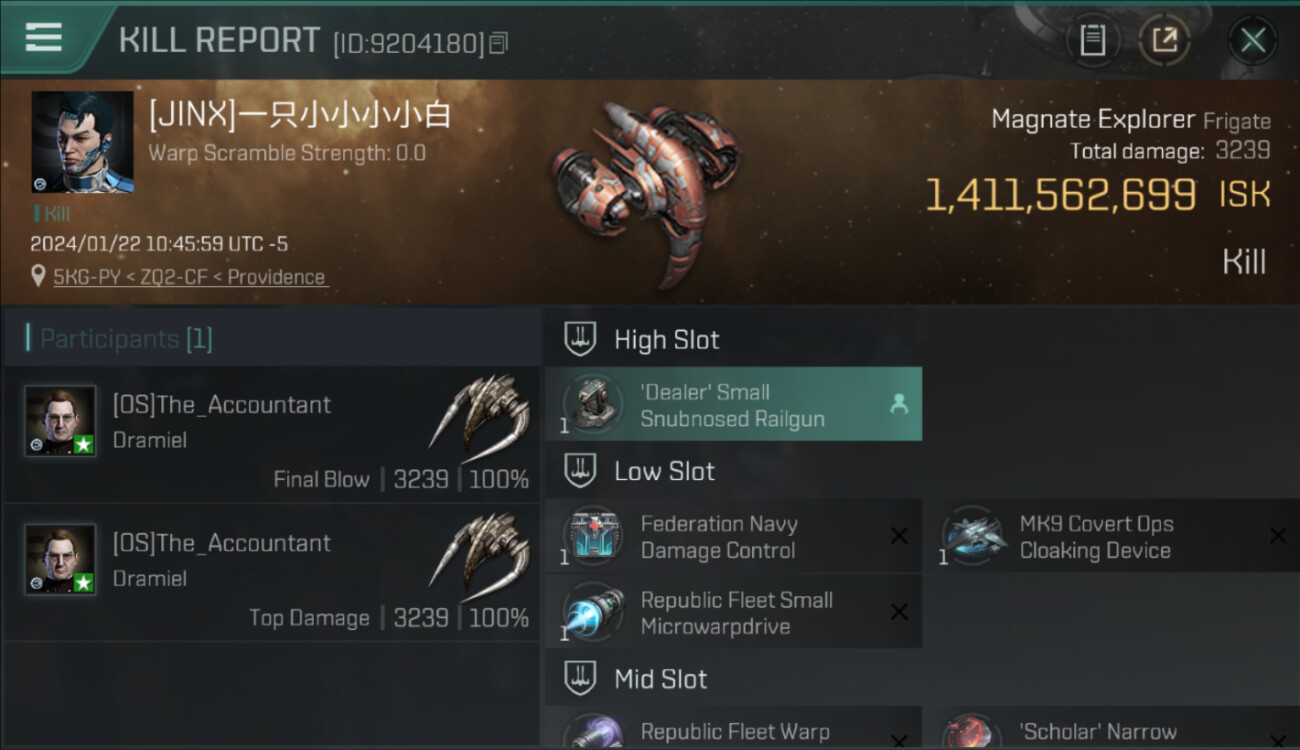
Task: Open the clipboard report icon
Action: (x=1093, y=40)
